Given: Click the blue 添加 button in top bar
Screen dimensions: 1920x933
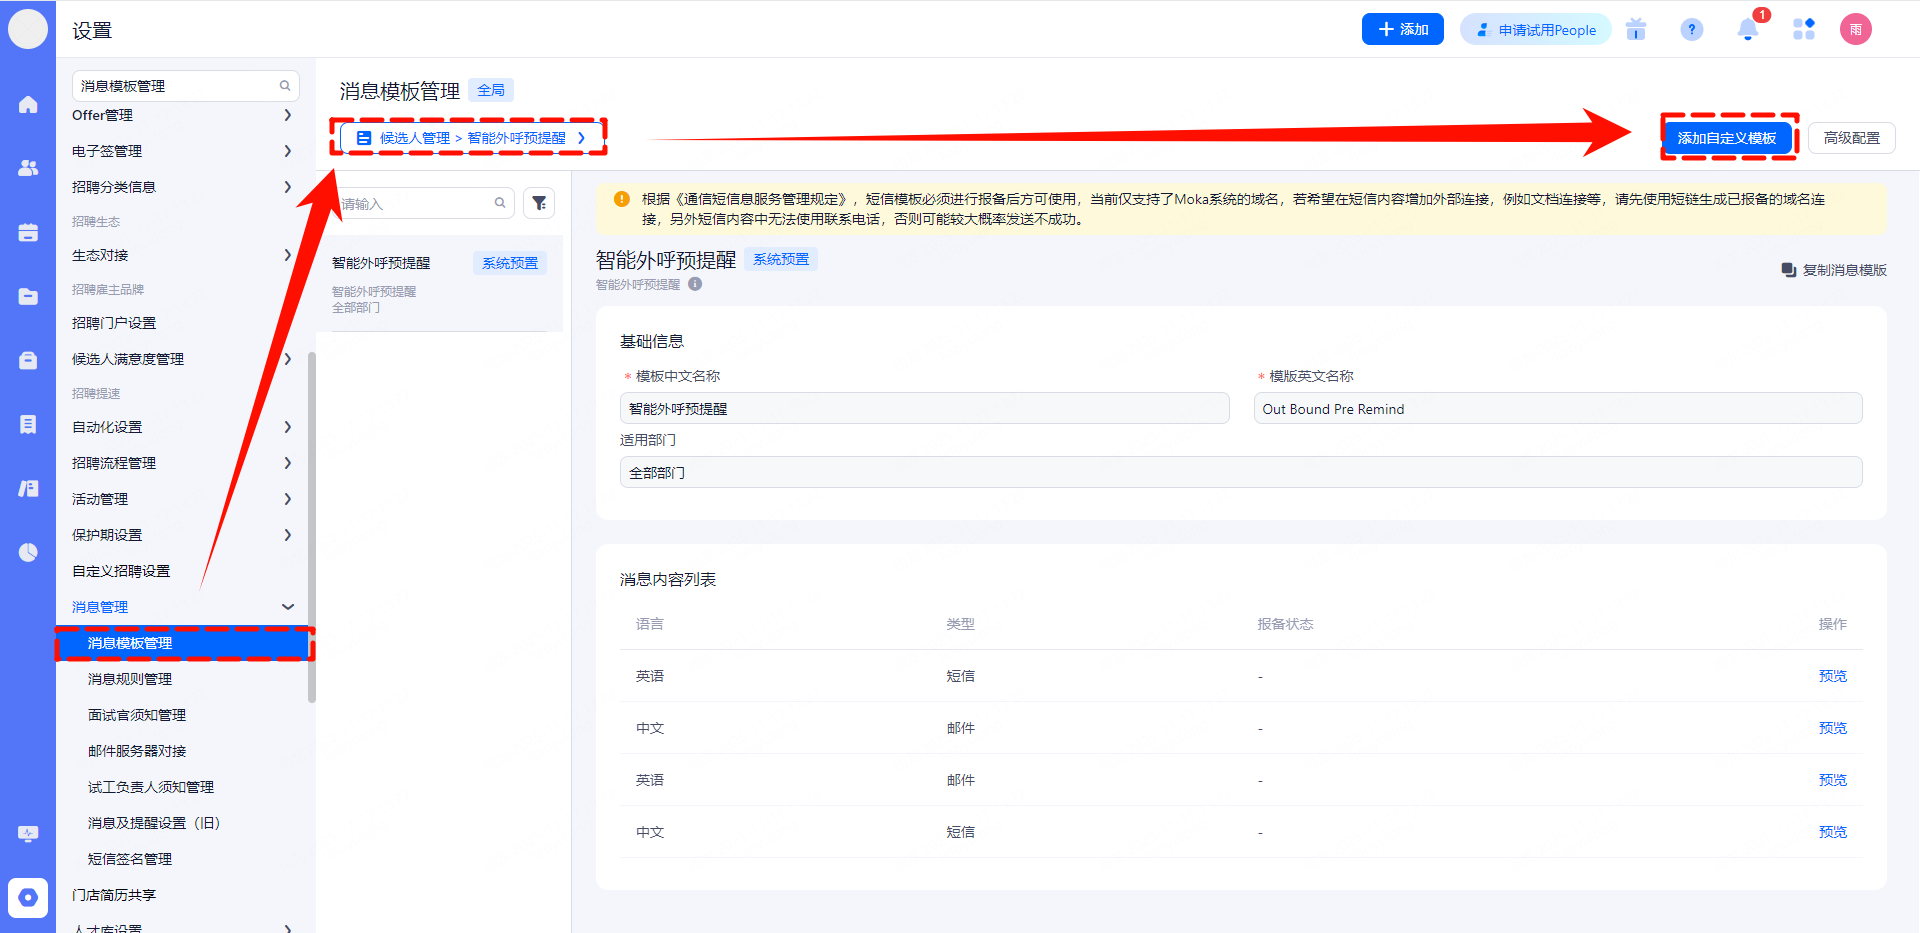Looking at the screenshot, I should point(1403,29).
